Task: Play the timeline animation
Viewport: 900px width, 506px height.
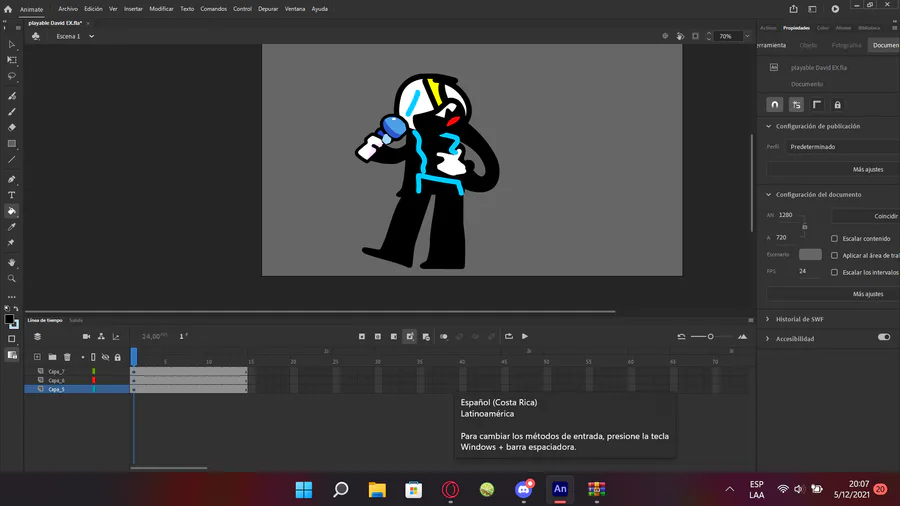Action: pos(525,337)
